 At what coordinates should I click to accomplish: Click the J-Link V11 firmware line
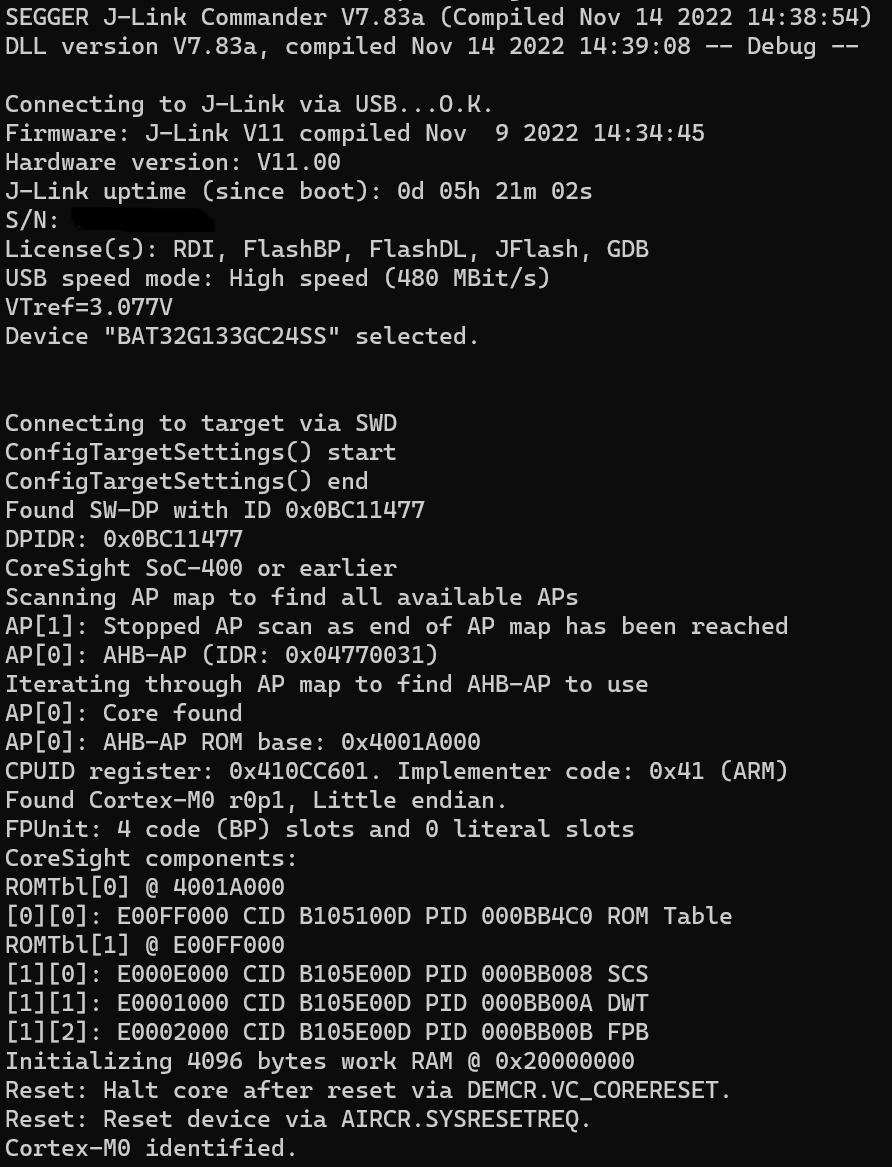pos(355,133)
